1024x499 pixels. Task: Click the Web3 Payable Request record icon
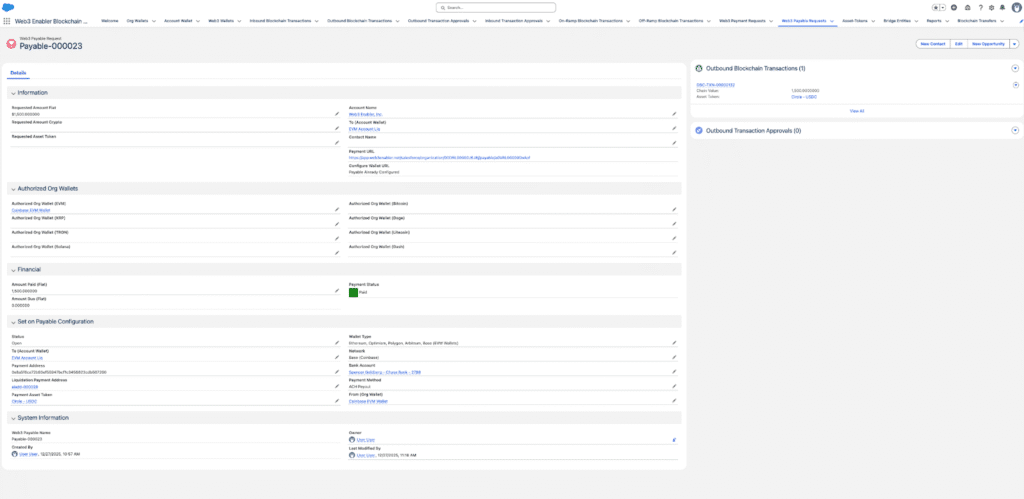[11, 44]
